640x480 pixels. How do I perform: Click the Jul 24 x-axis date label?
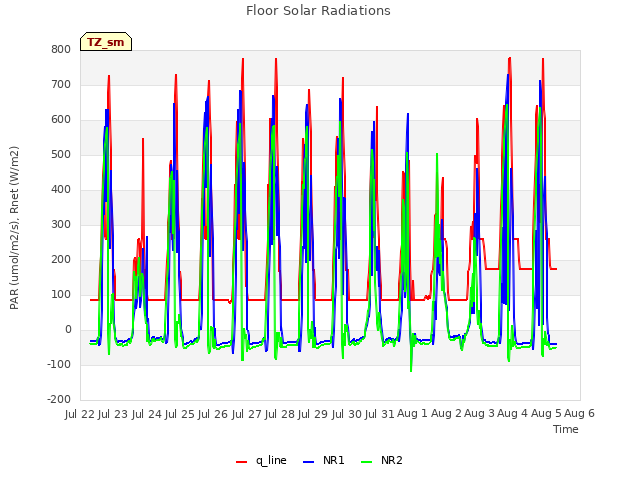147,414
